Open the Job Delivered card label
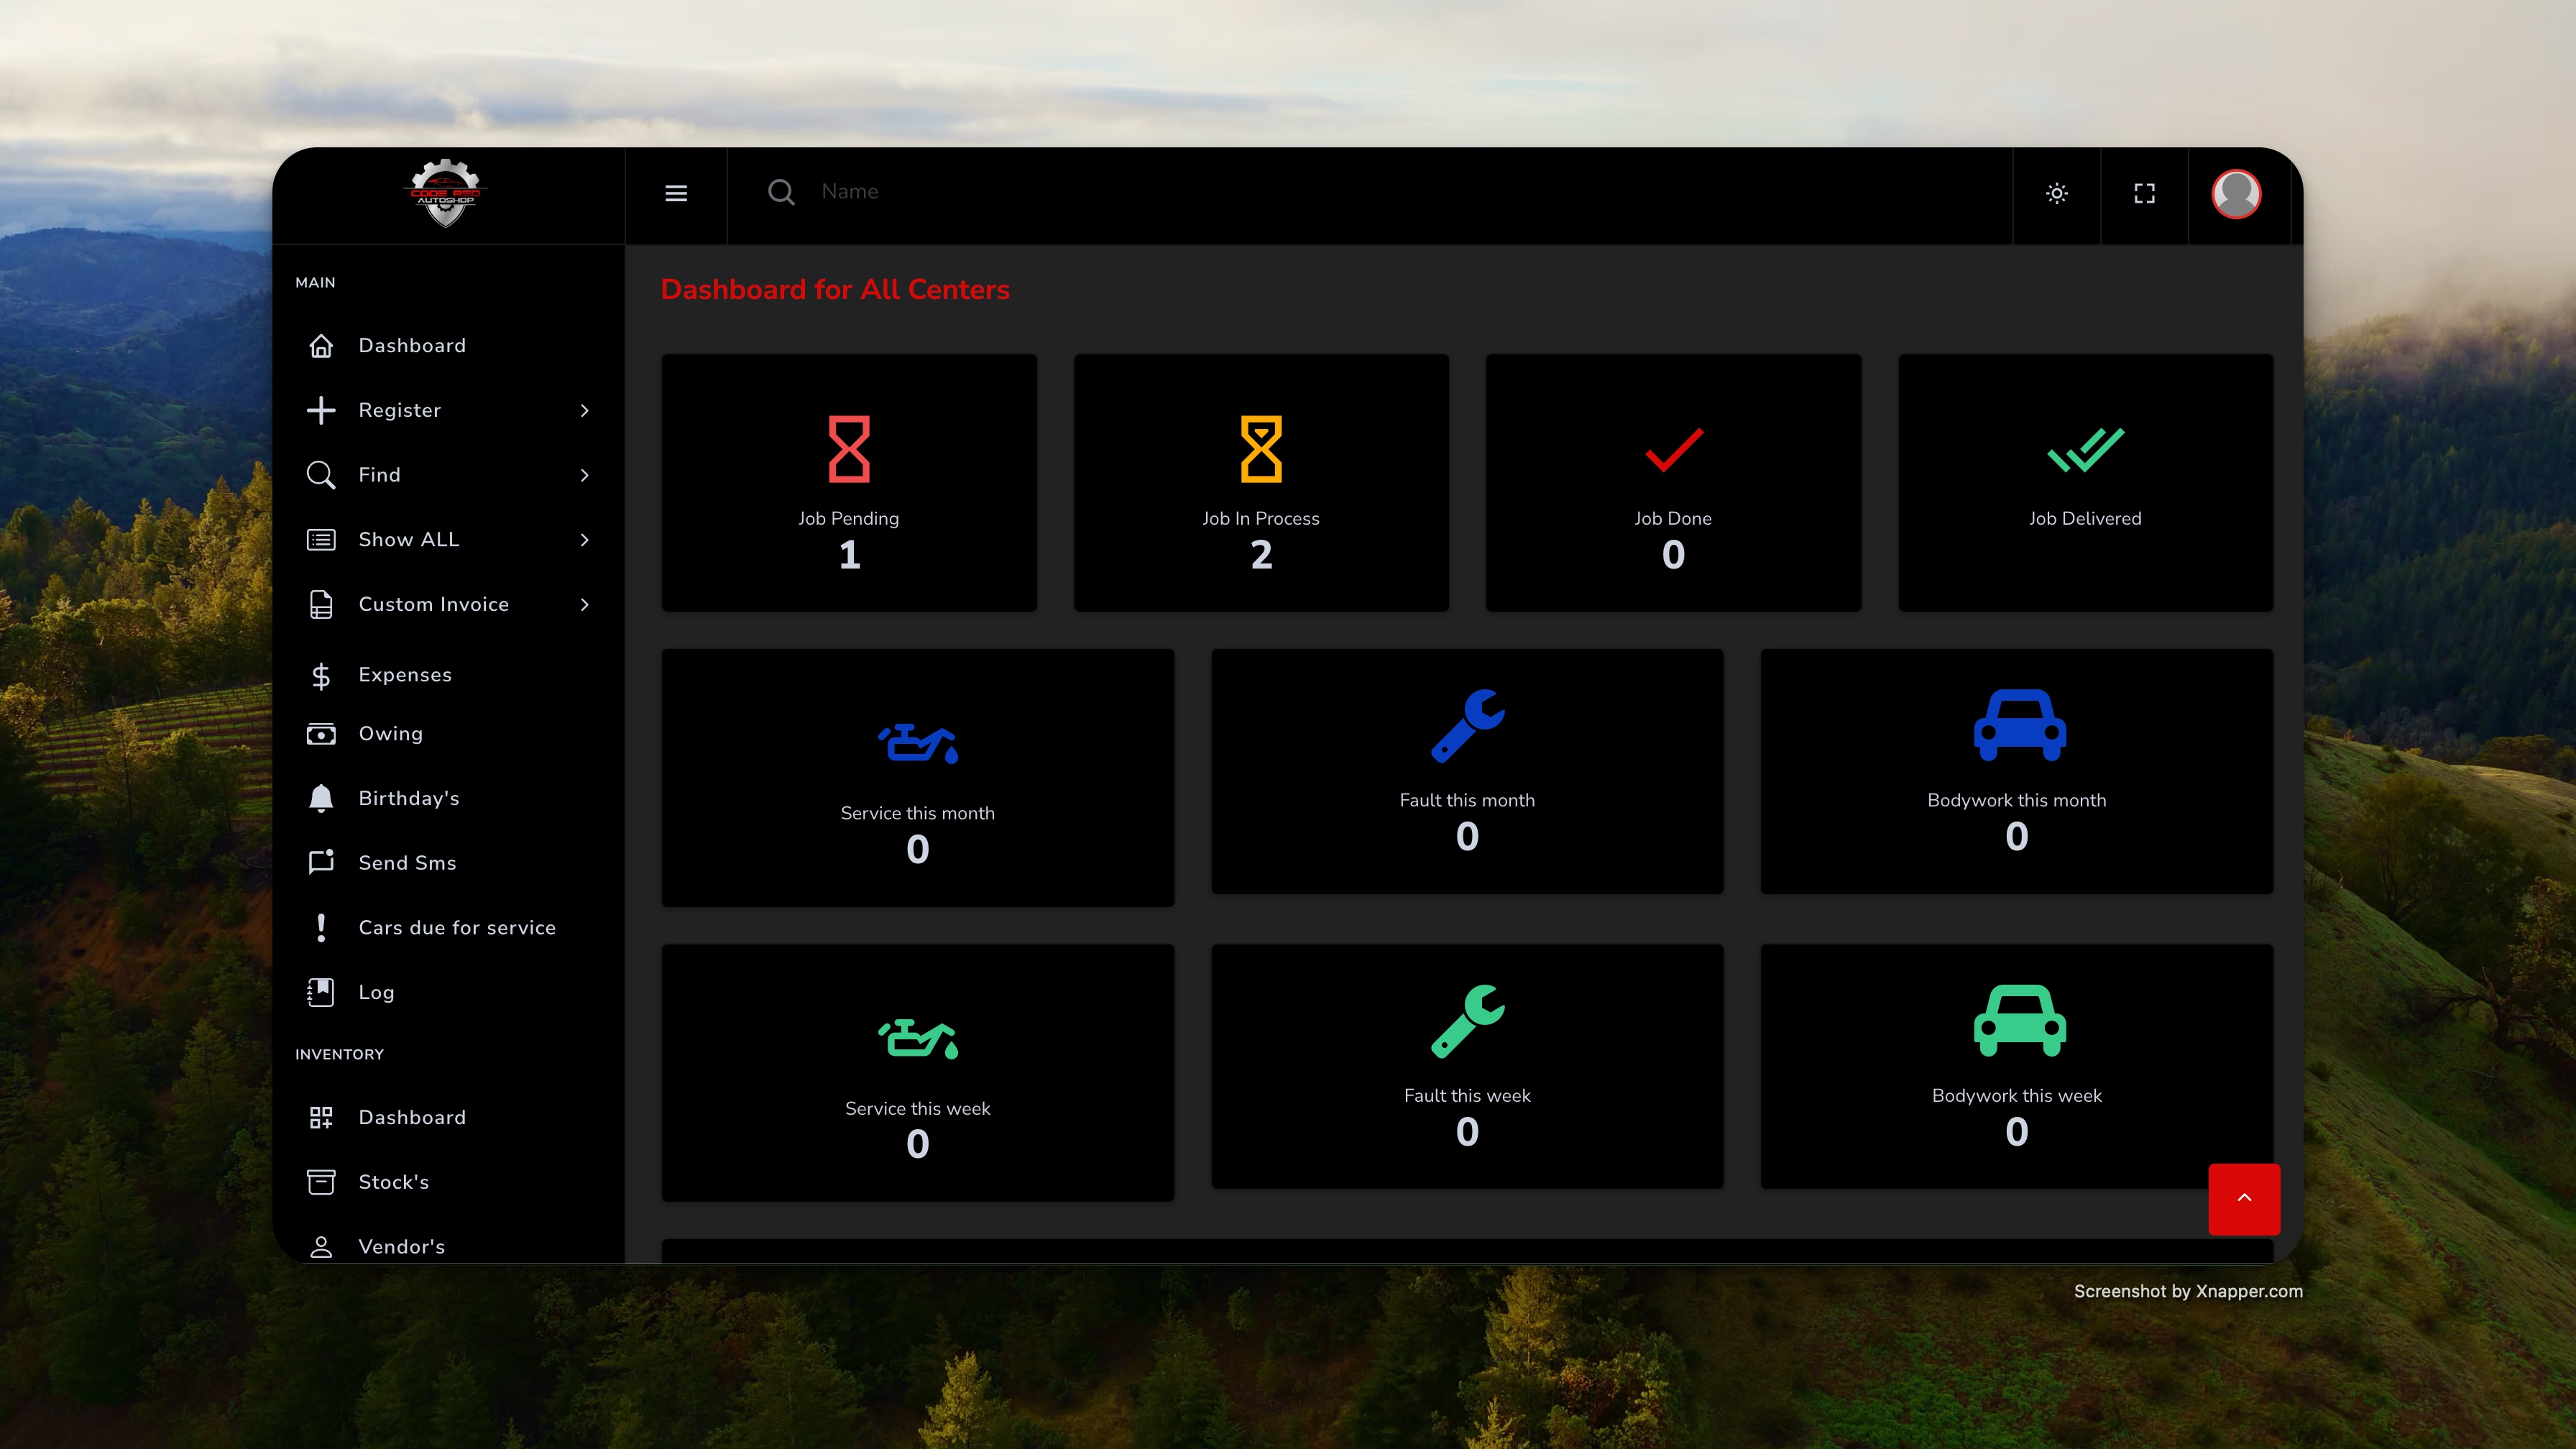 2085,518
